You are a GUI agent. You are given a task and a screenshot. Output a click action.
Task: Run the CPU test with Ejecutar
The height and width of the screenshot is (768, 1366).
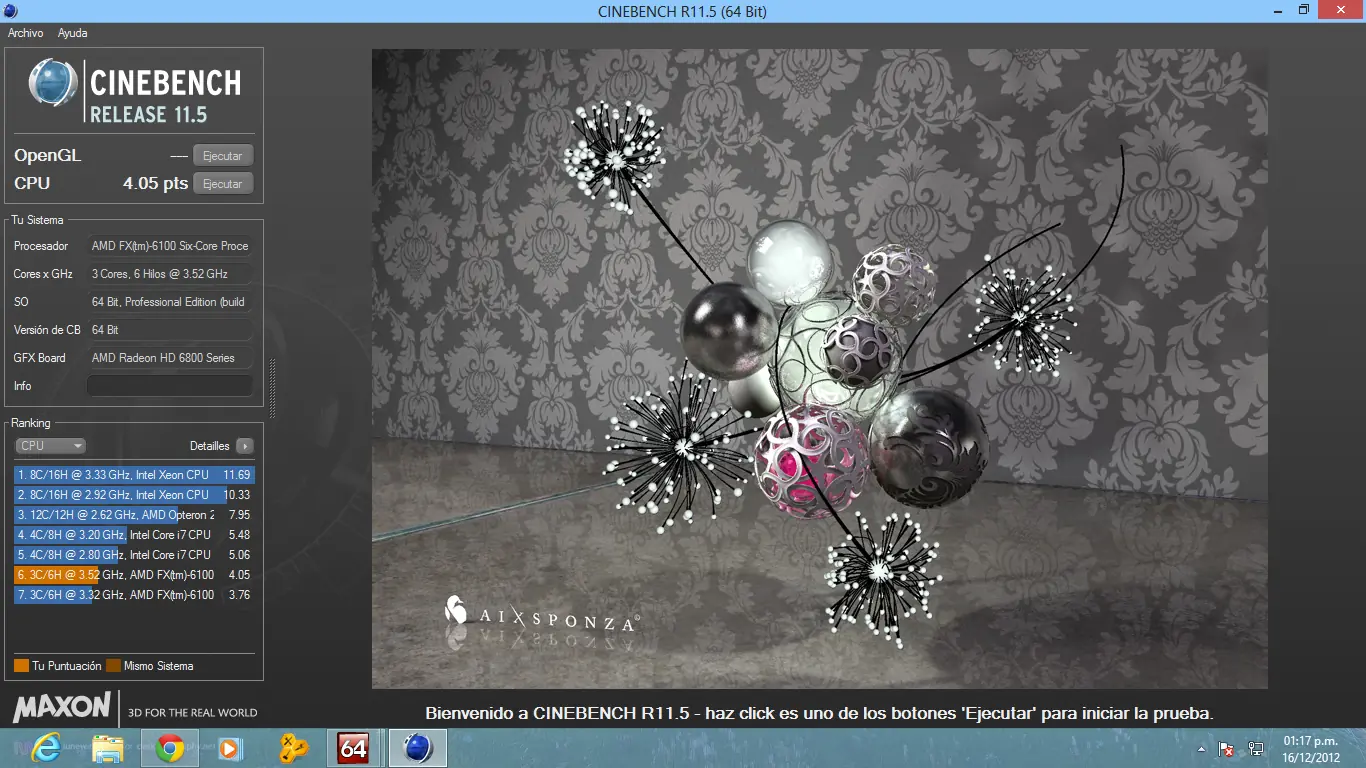point(223,184)
